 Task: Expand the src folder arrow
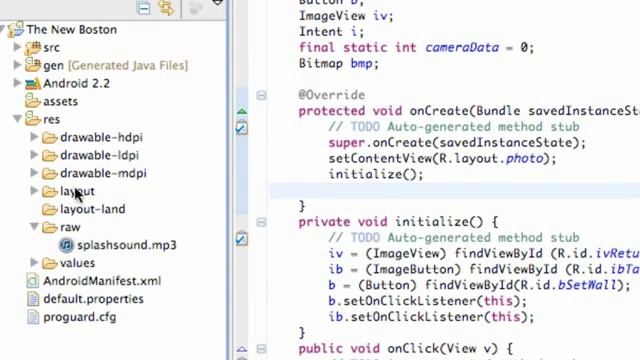click(x=17, y=47)
